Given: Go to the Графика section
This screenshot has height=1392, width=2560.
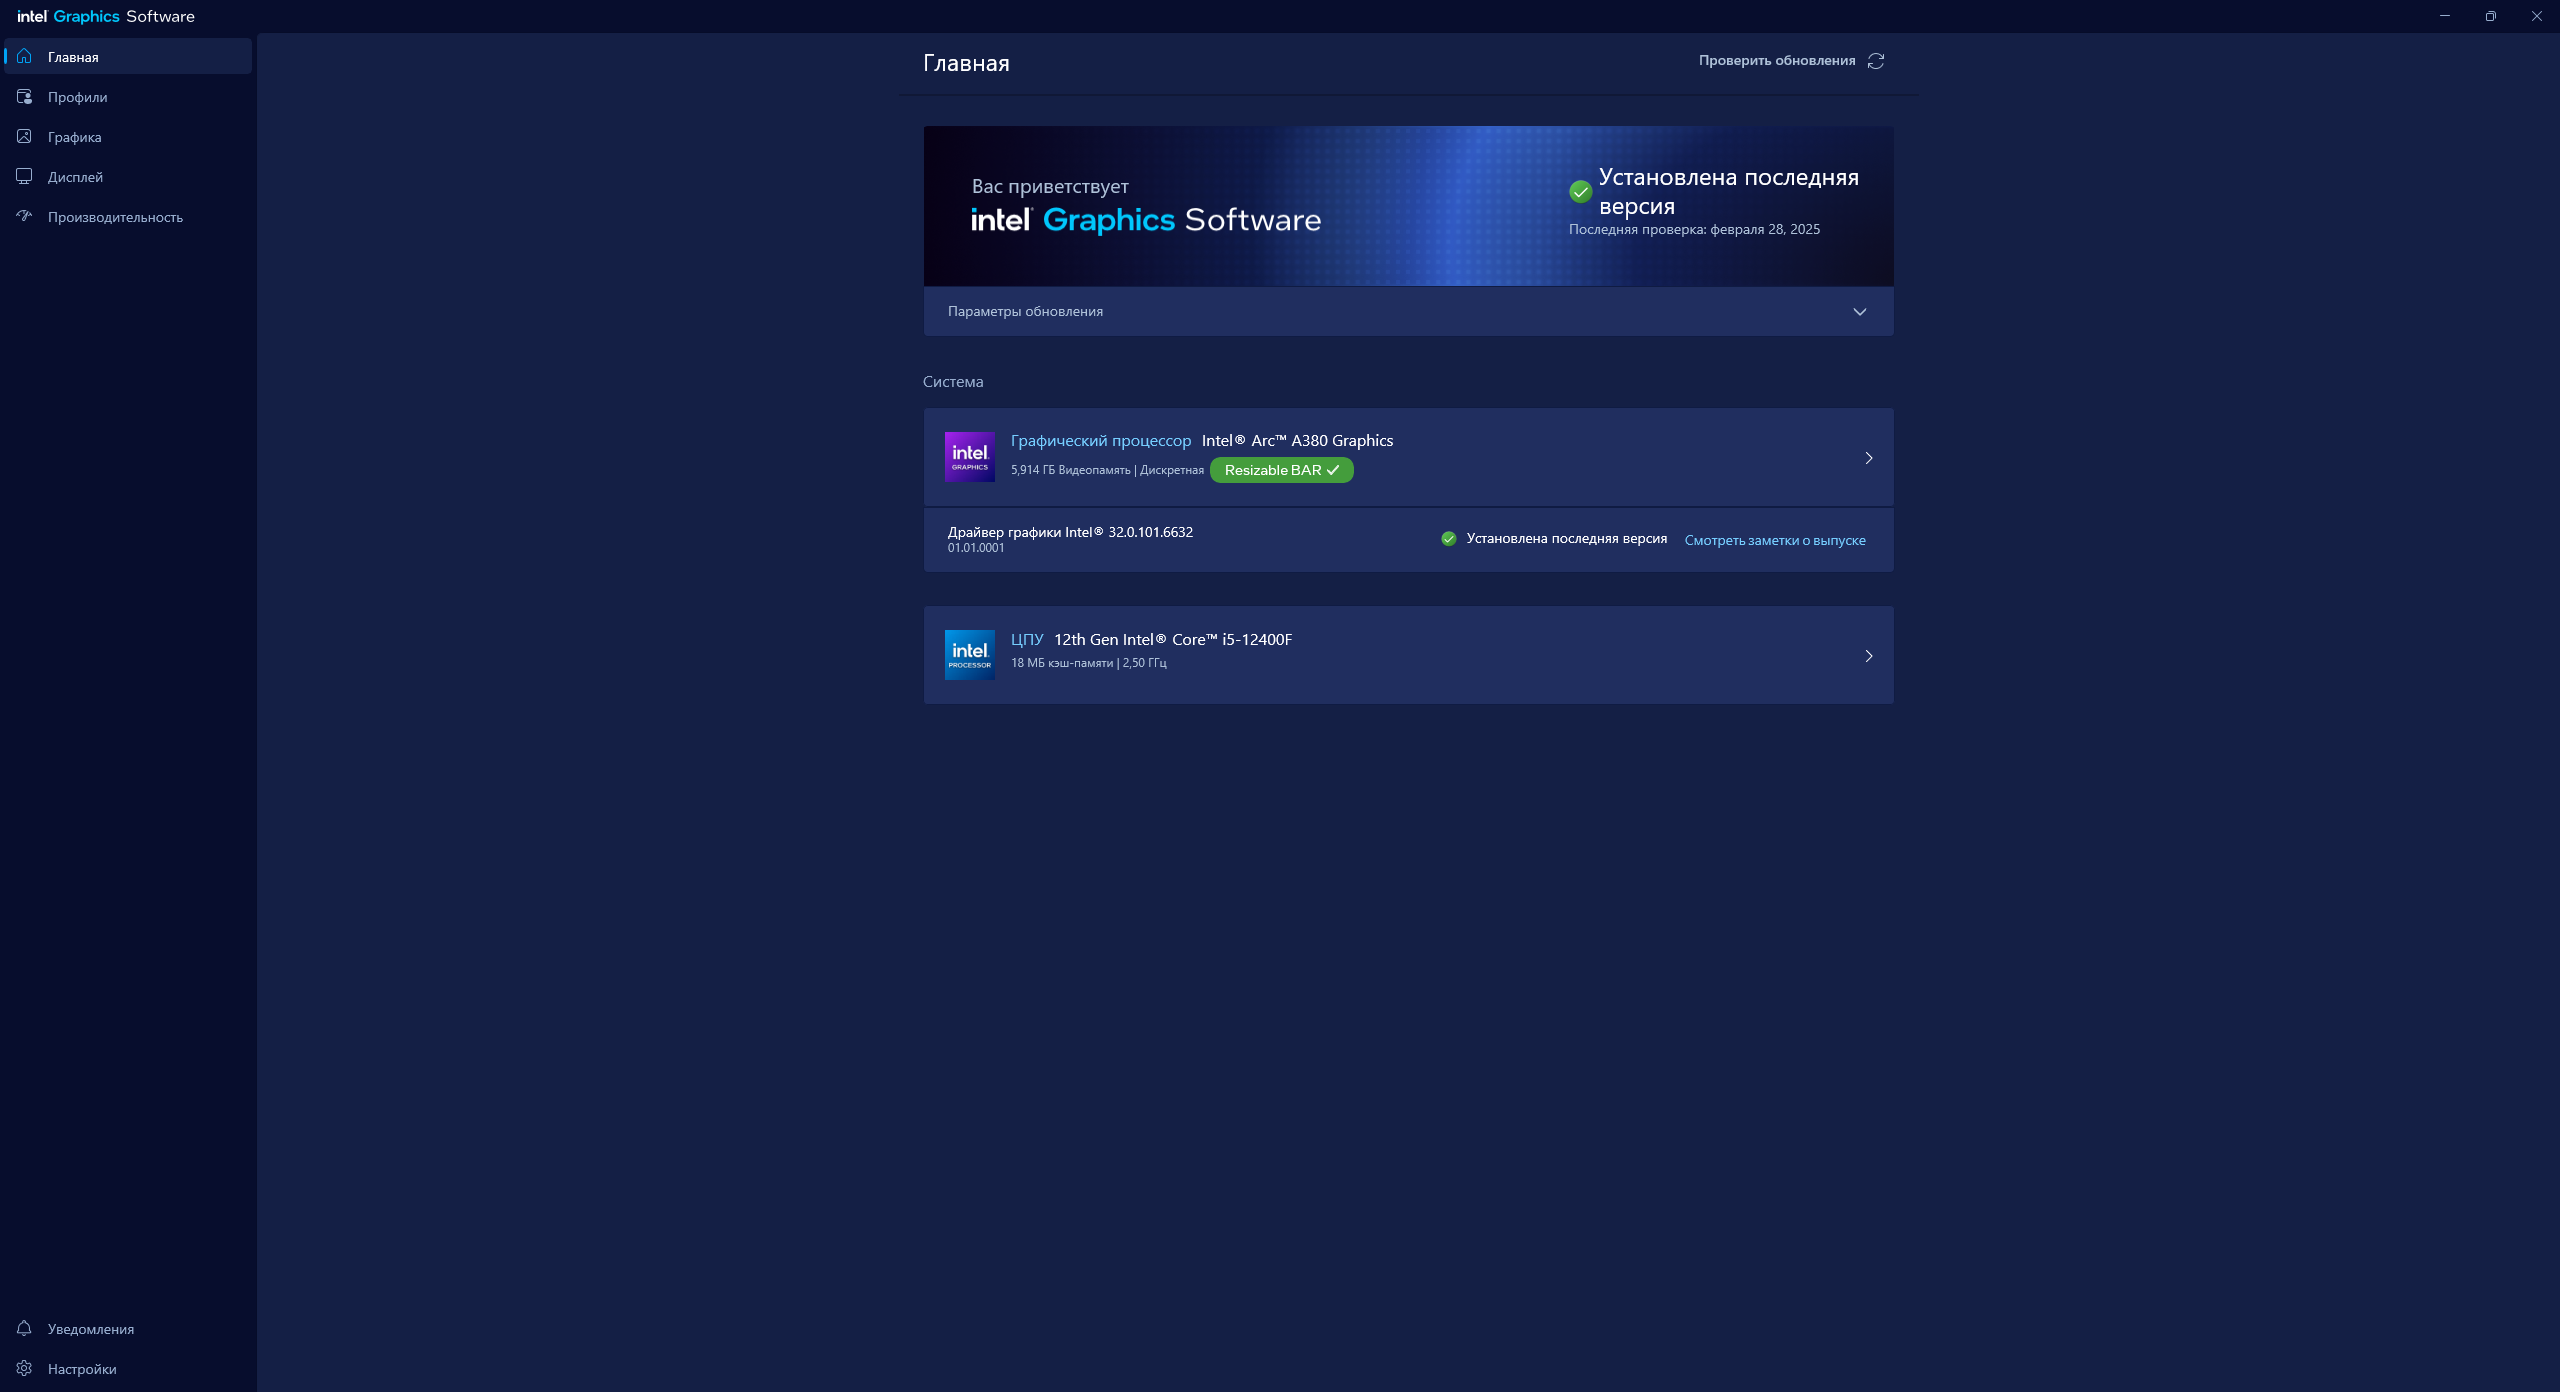Looking at the screenshot, I should (128, 136).
